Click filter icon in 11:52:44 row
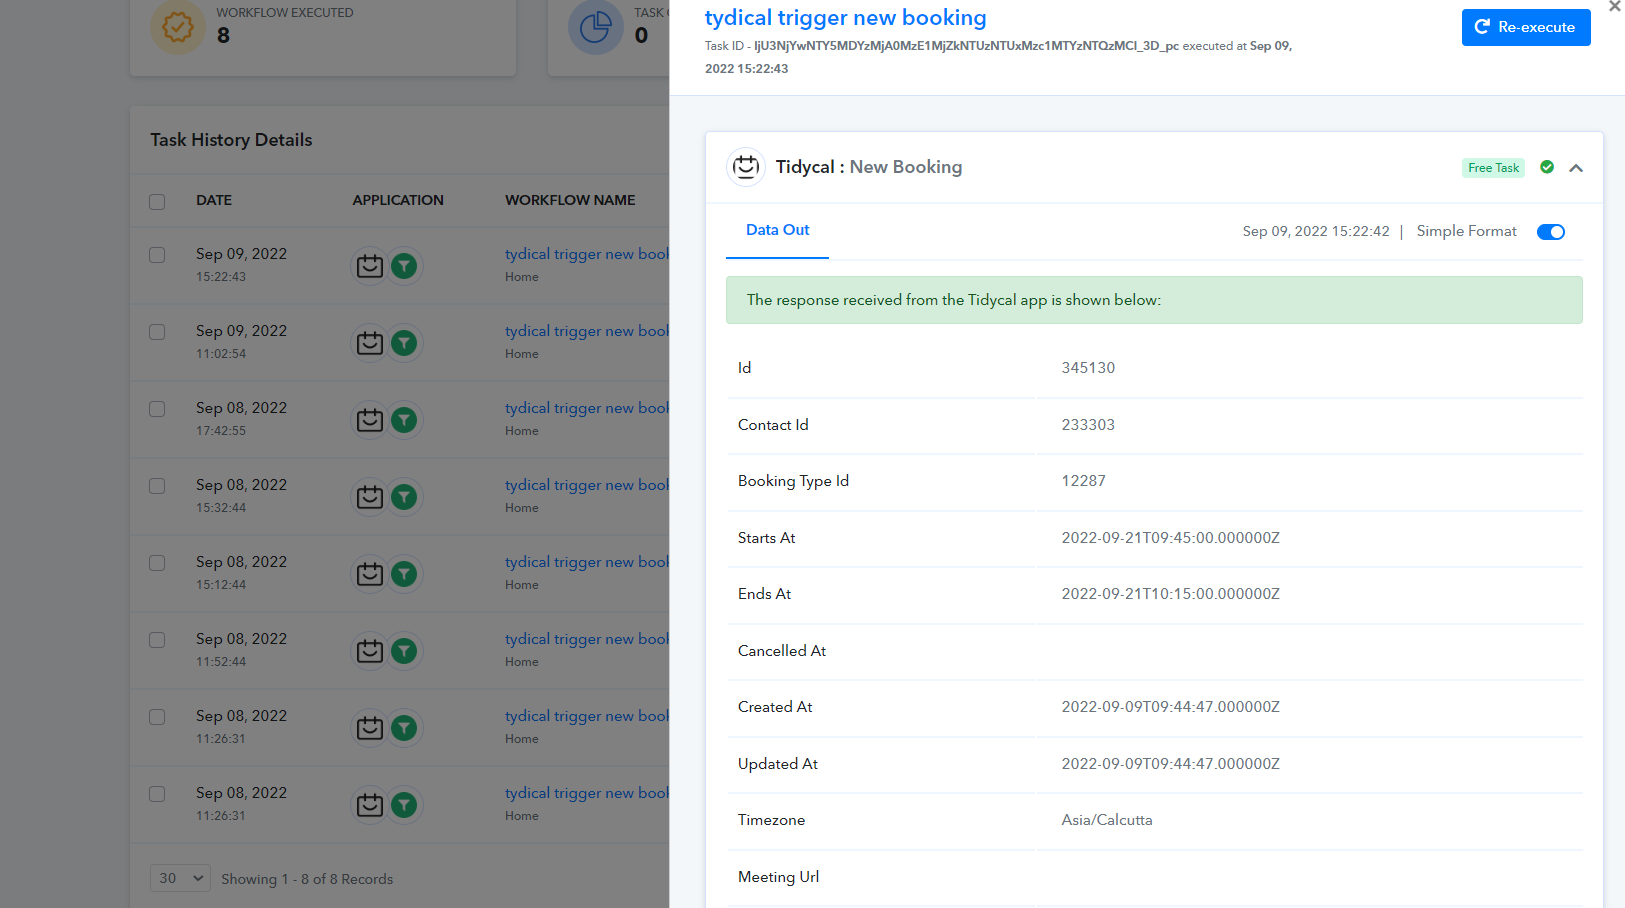This screenshot has height=908, width=1625. coord(404,651)
